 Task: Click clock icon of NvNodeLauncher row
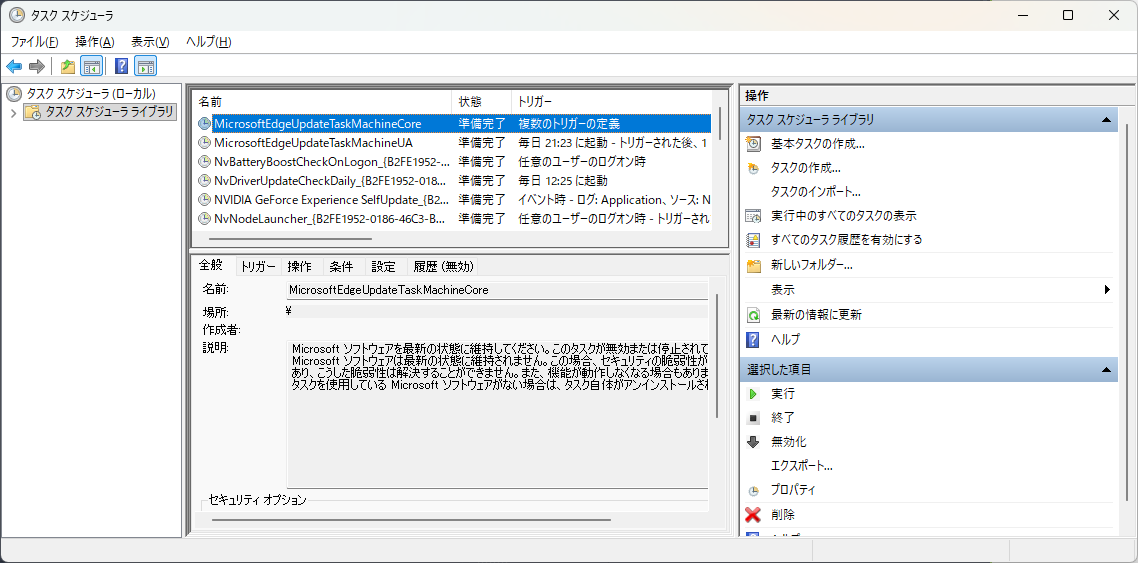coord(204,218)
